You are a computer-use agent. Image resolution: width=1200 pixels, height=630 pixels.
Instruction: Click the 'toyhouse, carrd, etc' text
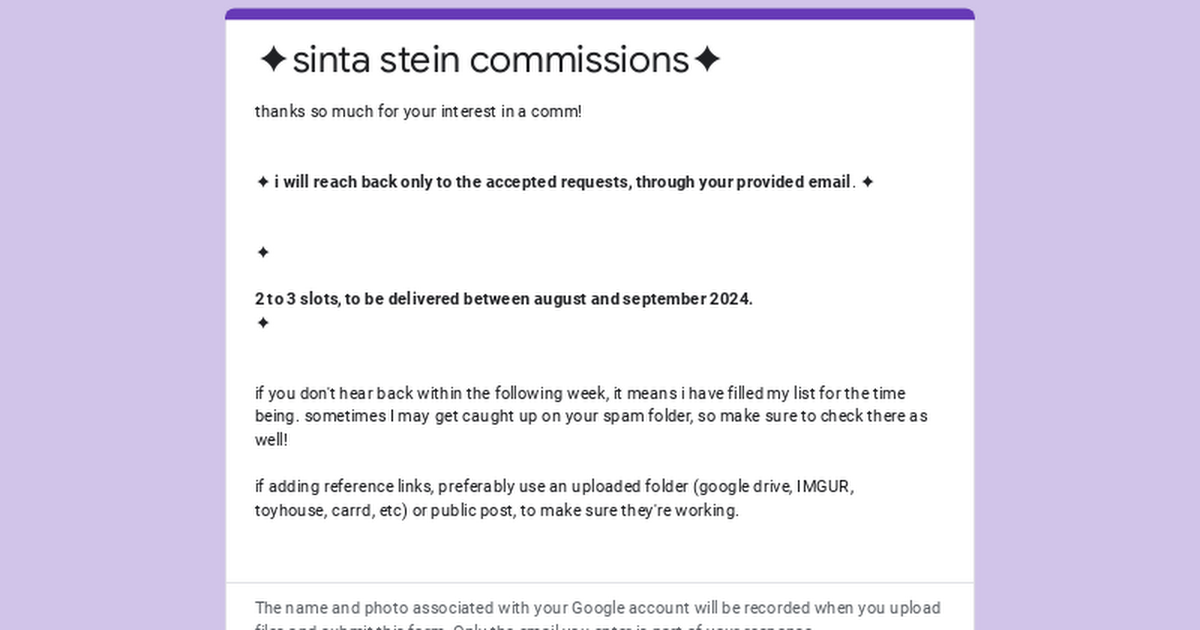(x=329, y=510)
